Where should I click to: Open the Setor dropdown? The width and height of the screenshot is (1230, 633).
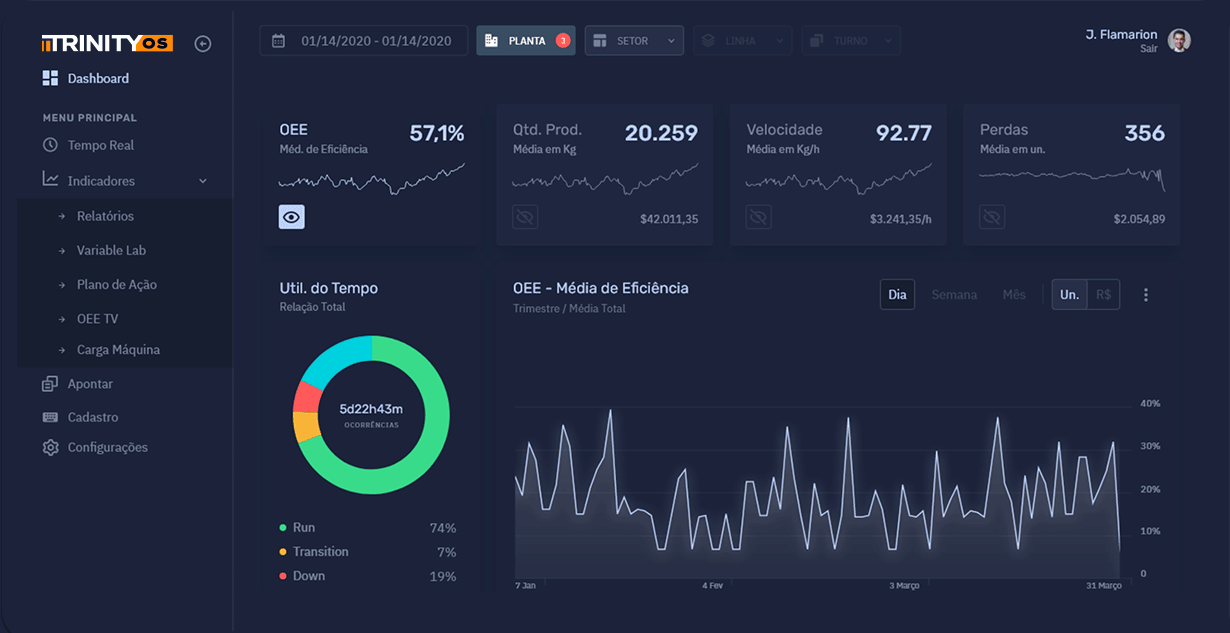(634, 41)
